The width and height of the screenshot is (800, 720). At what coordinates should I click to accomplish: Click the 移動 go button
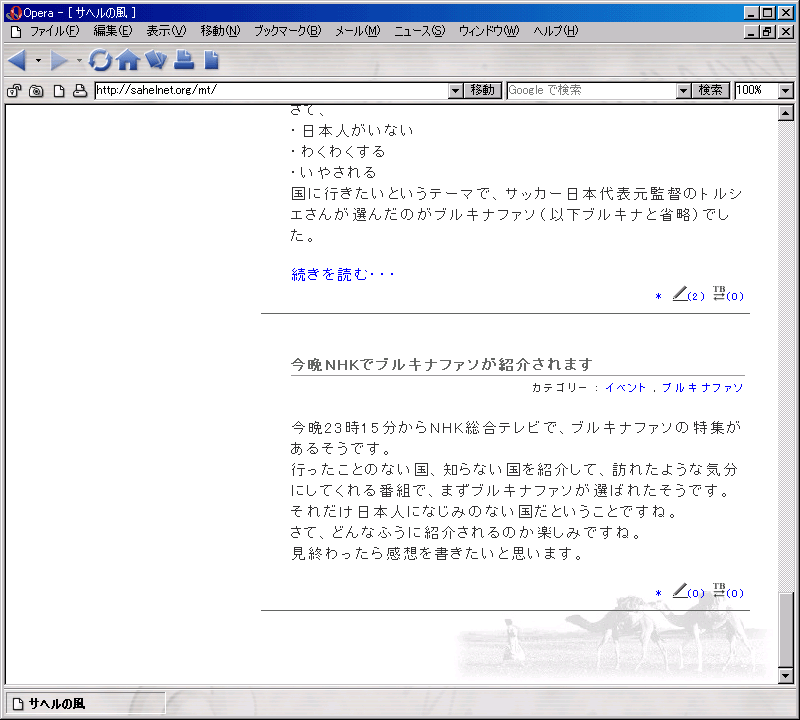483,91
